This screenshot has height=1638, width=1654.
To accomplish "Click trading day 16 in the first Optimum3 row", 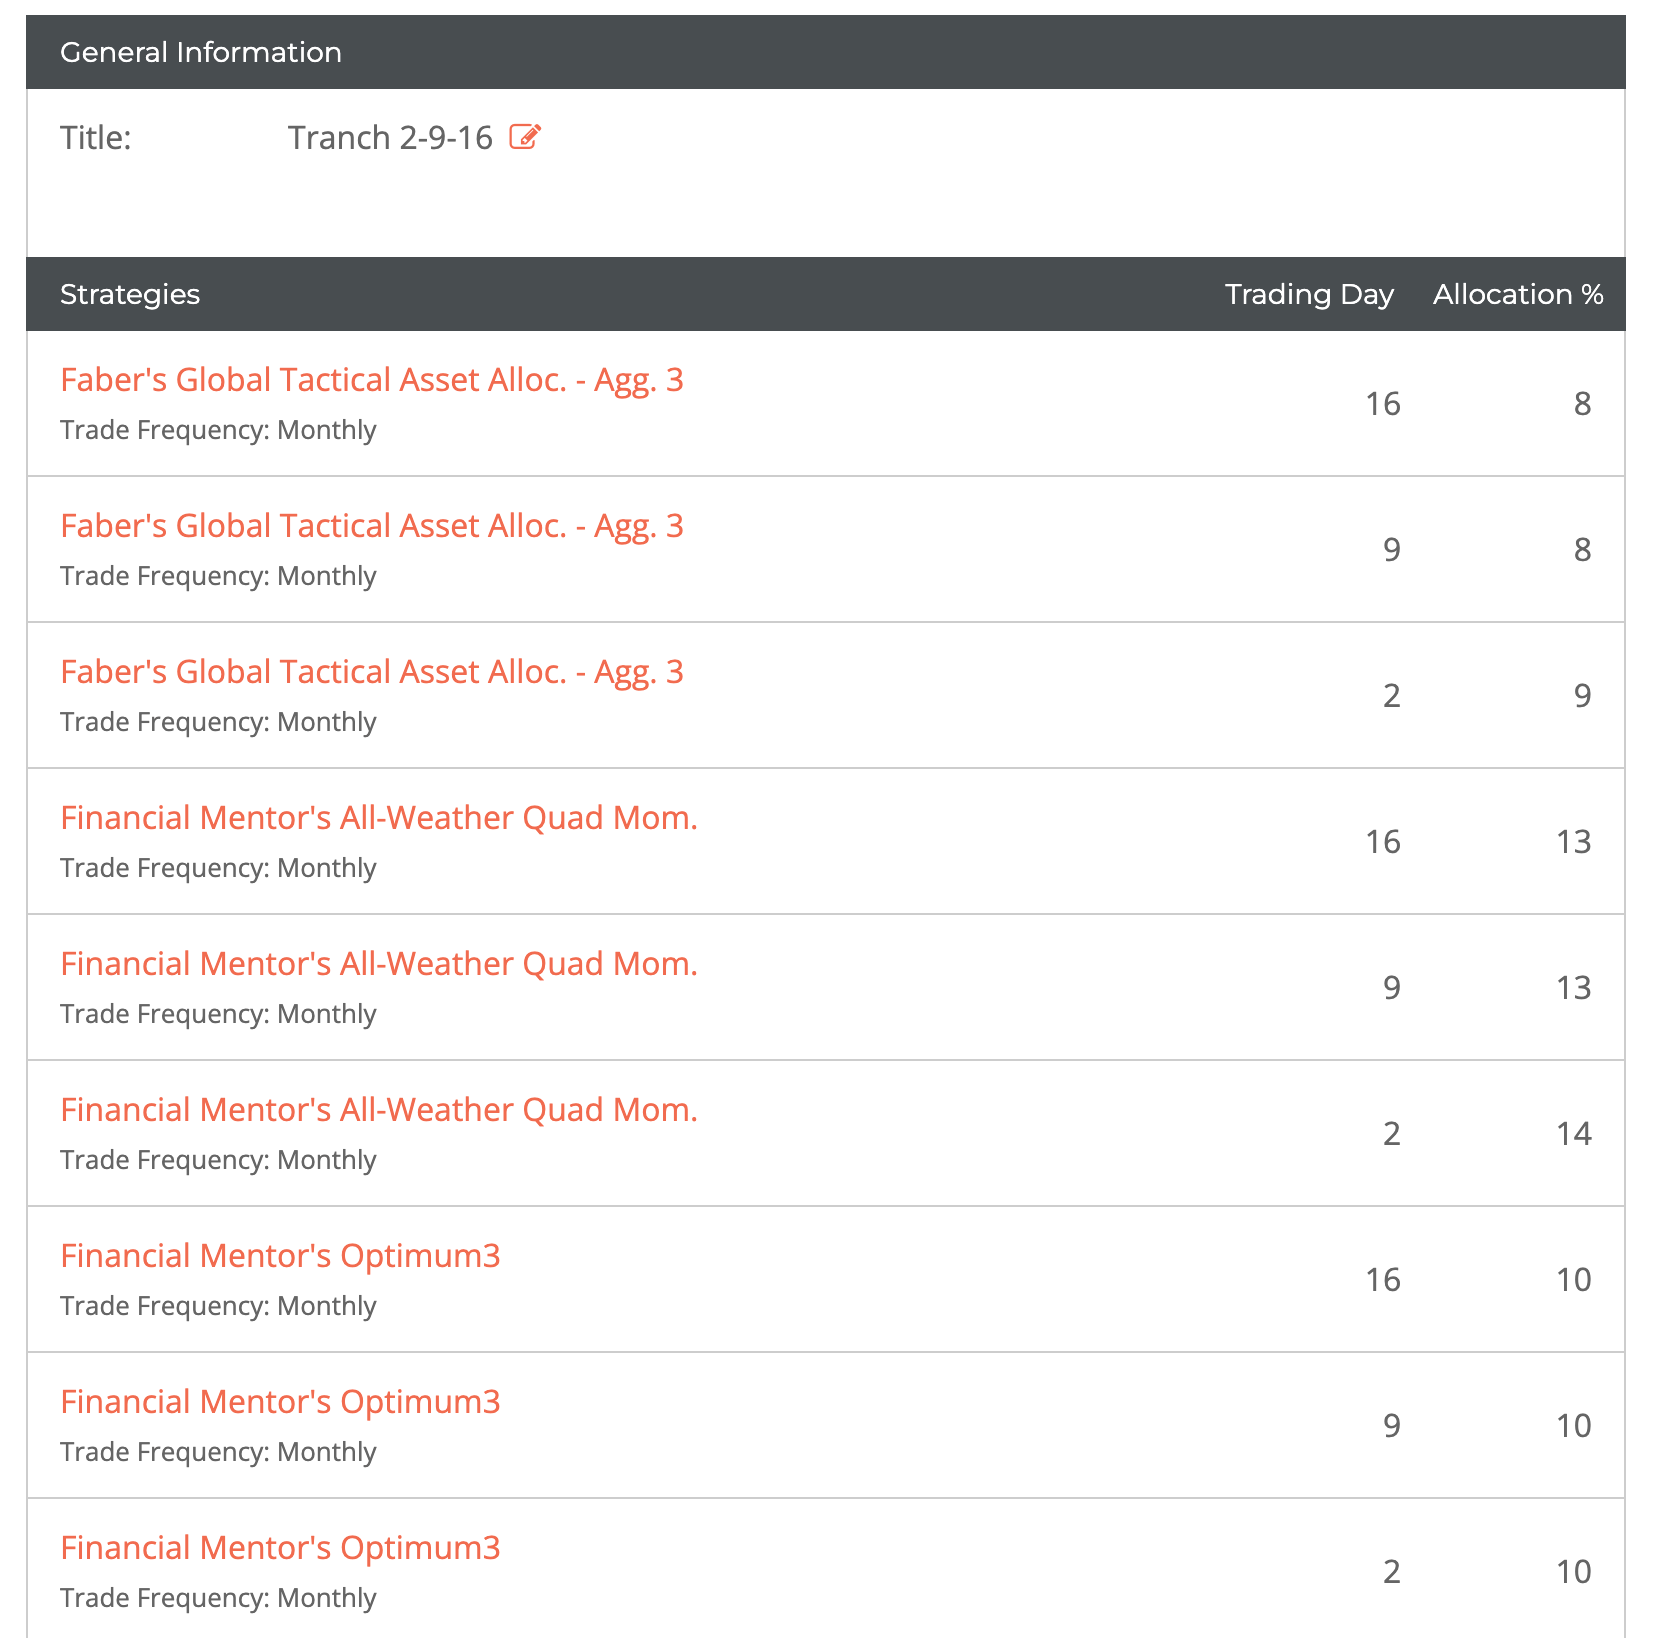I will (1383, 1280).
